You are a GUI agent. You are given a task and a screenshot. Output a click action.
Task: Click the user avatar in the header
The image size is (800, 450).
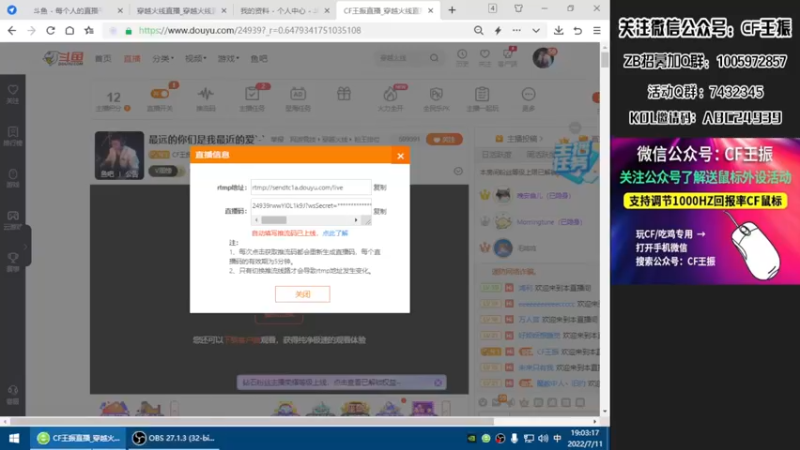[543, 58]
